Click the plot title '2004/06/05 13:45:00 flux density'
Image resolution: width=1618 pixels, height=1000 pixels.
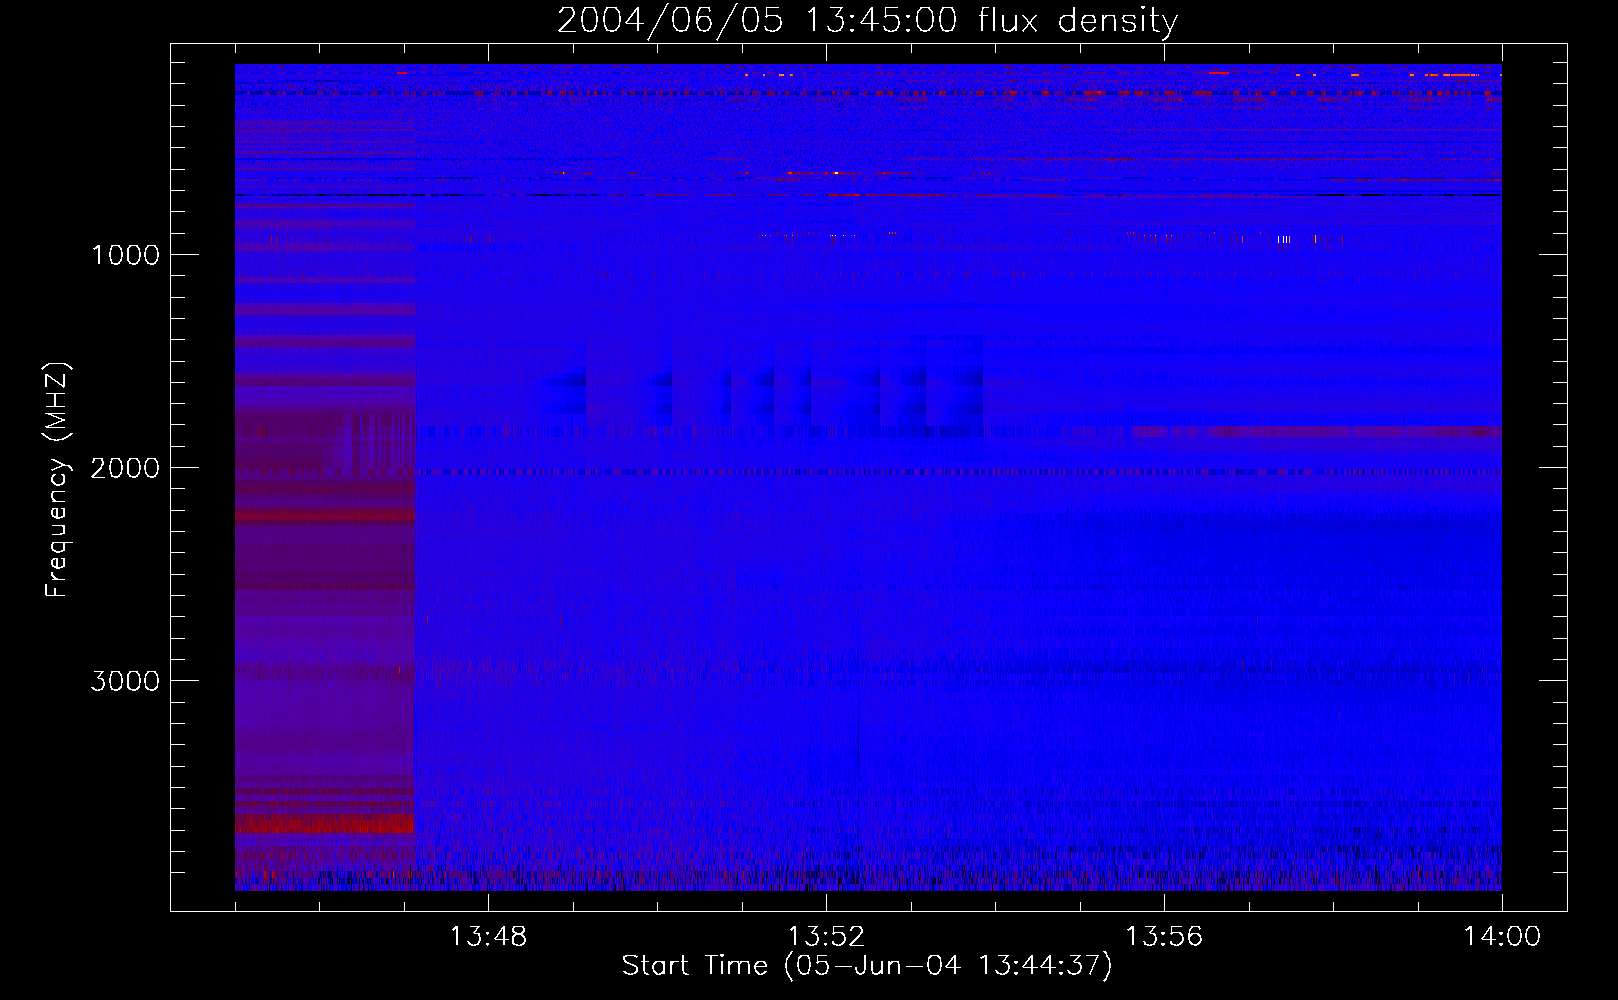pos(867,21)
